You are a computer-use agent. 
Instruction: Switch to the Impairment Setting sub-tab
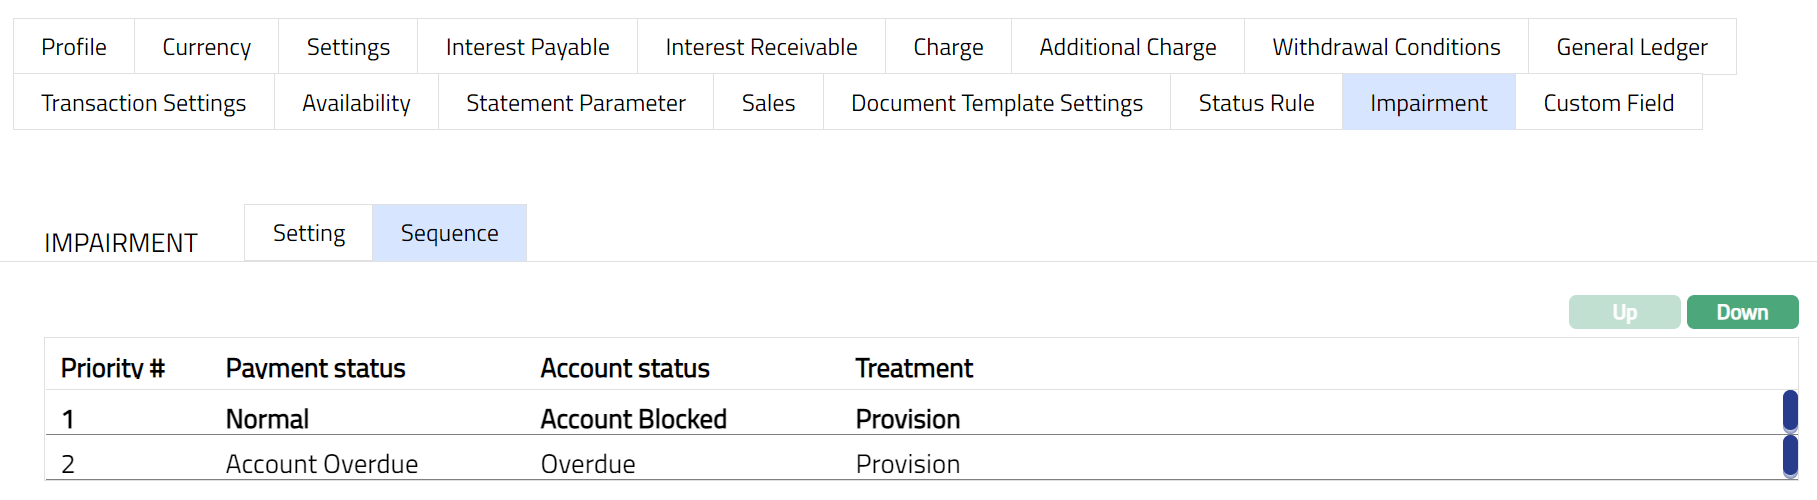coord(308,233)
